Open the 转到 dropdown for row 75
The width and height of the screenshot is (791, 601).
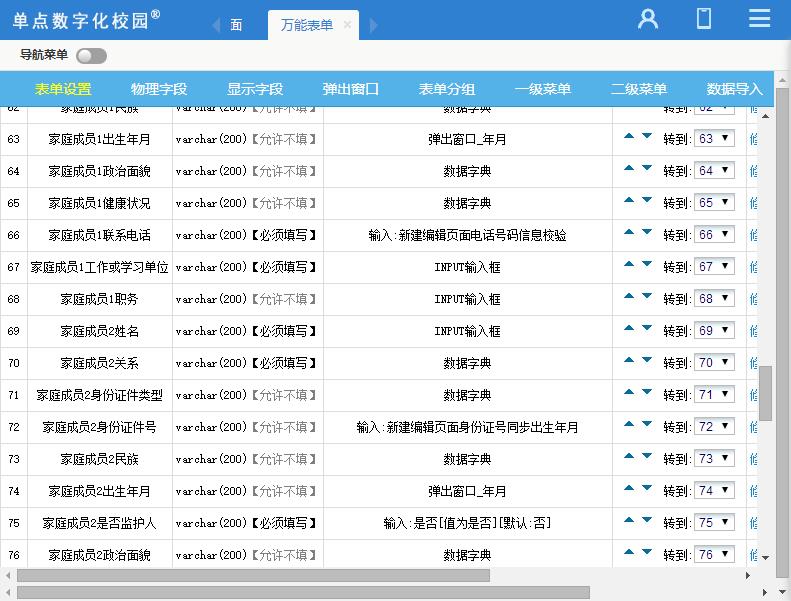click(x=715, y=523)
